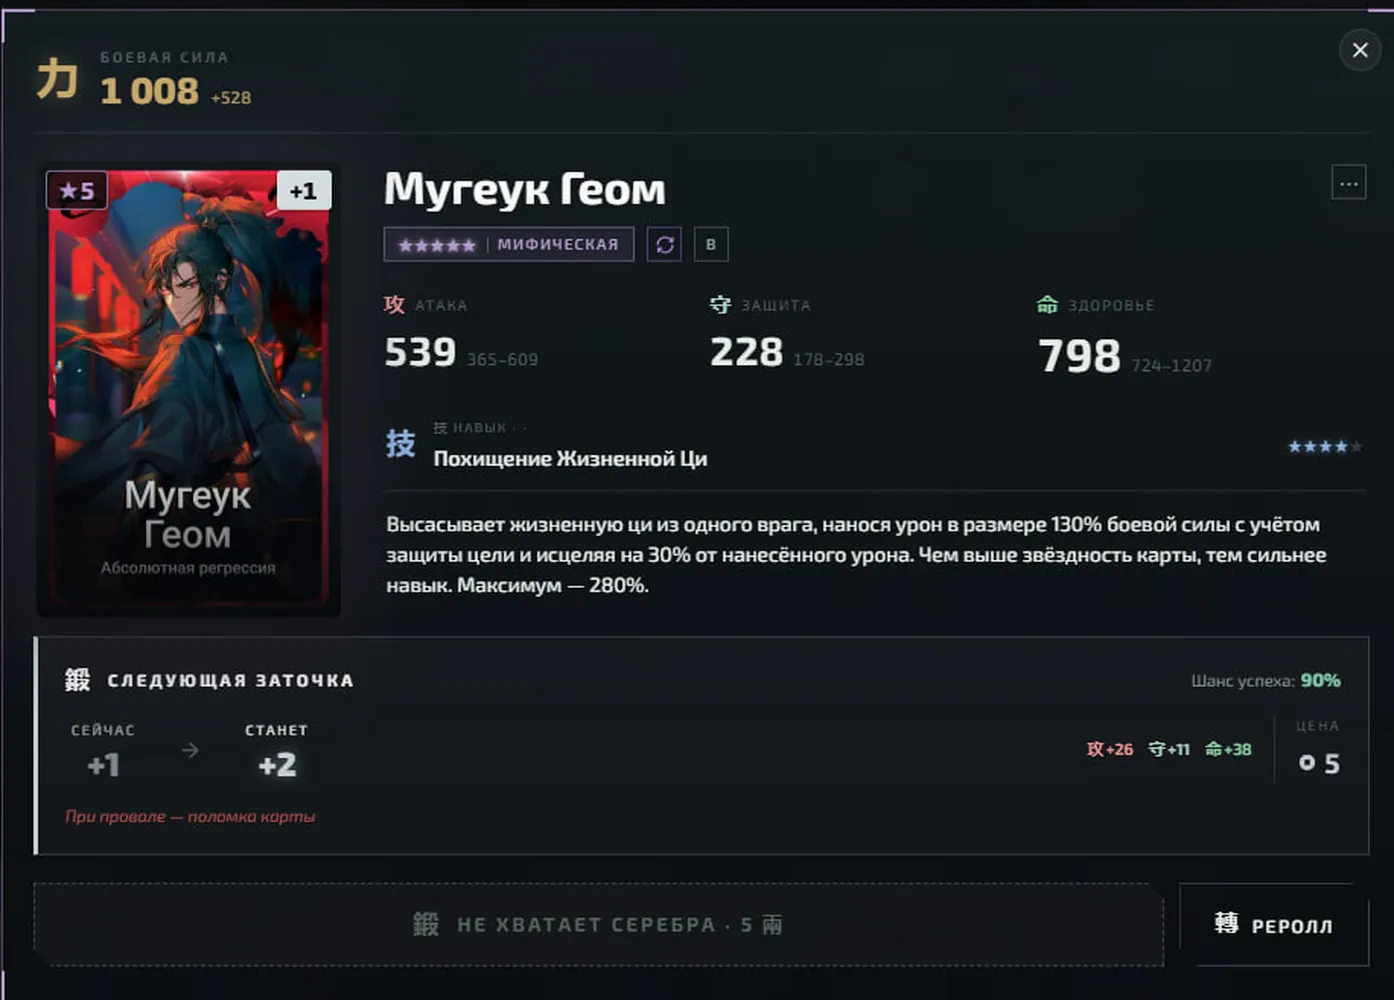
Task: Click the health icon next to Здоровье
Action: (1047, 305)
